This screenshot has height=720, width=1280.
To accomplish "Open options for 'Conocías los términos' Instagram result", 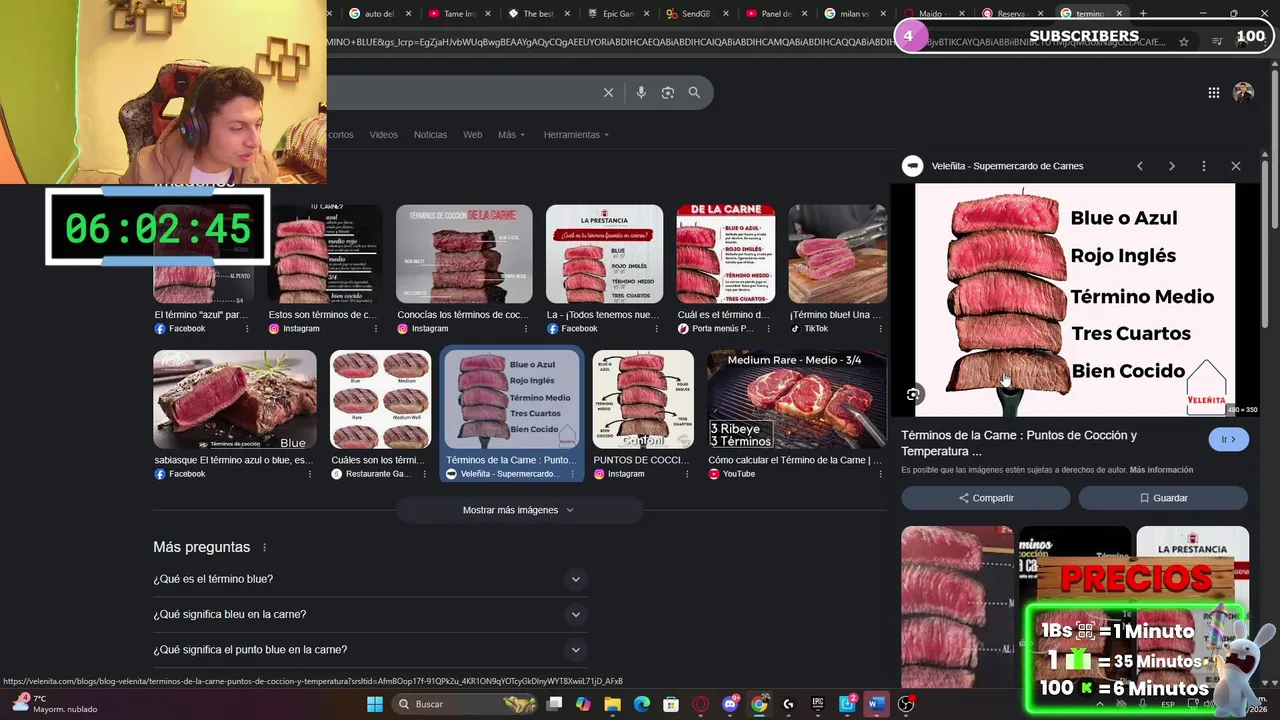I will point(526,329).
